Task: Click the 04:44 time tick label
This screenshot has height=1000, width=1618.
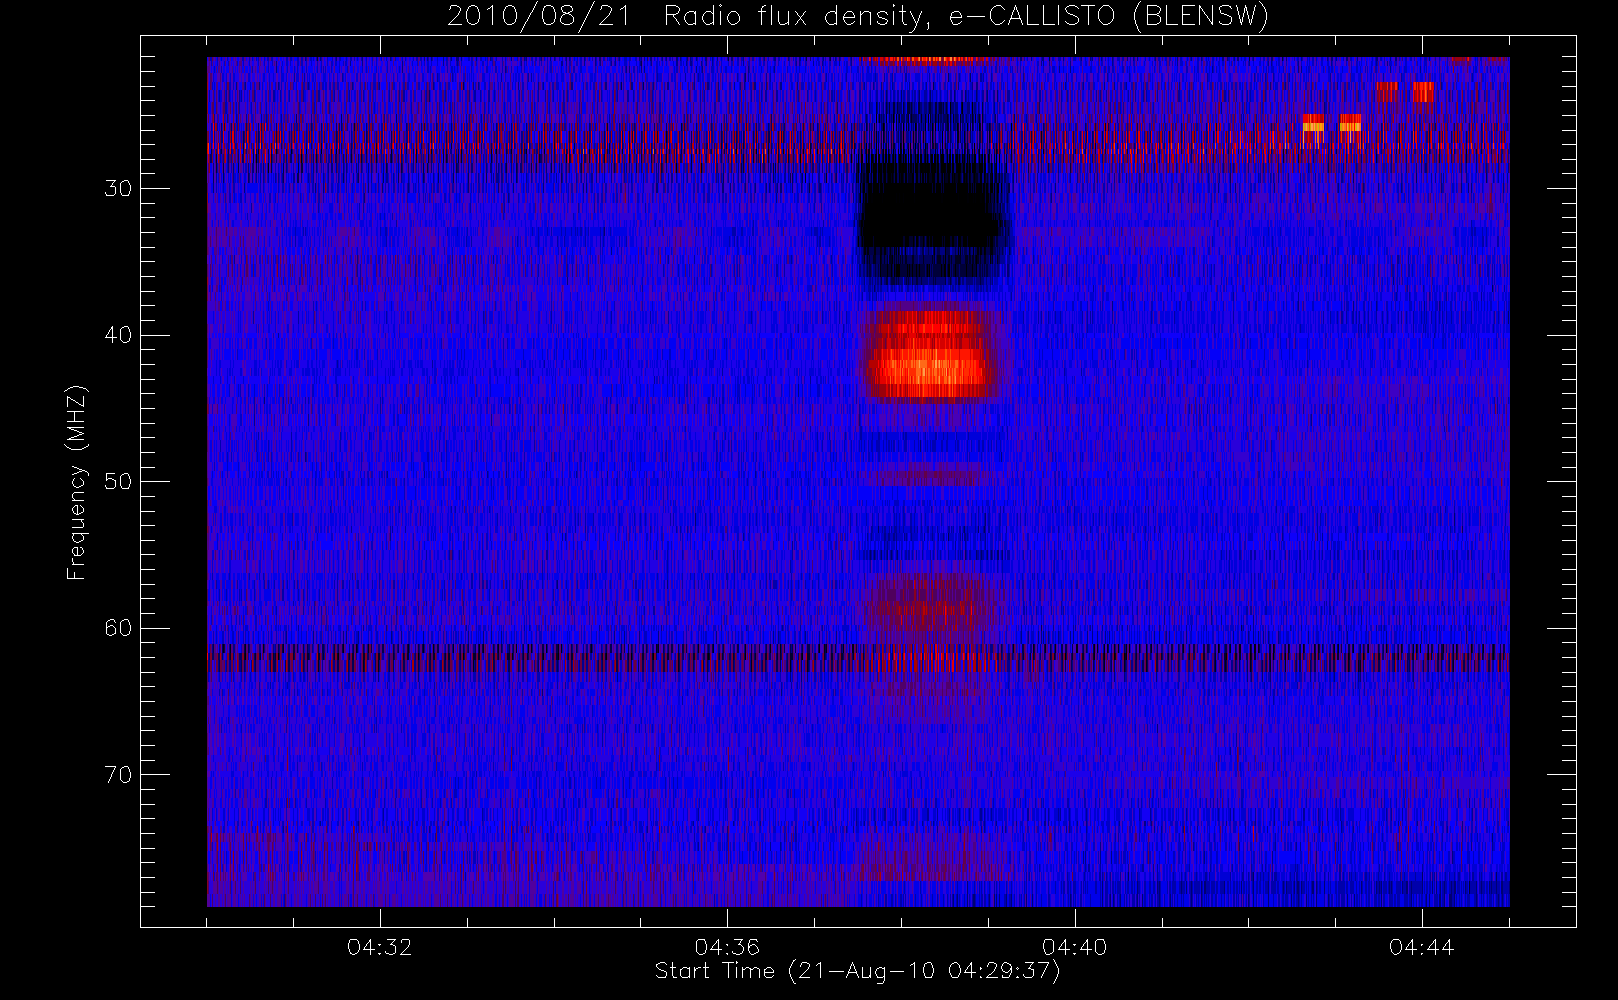Action: tap(1422, 947)
